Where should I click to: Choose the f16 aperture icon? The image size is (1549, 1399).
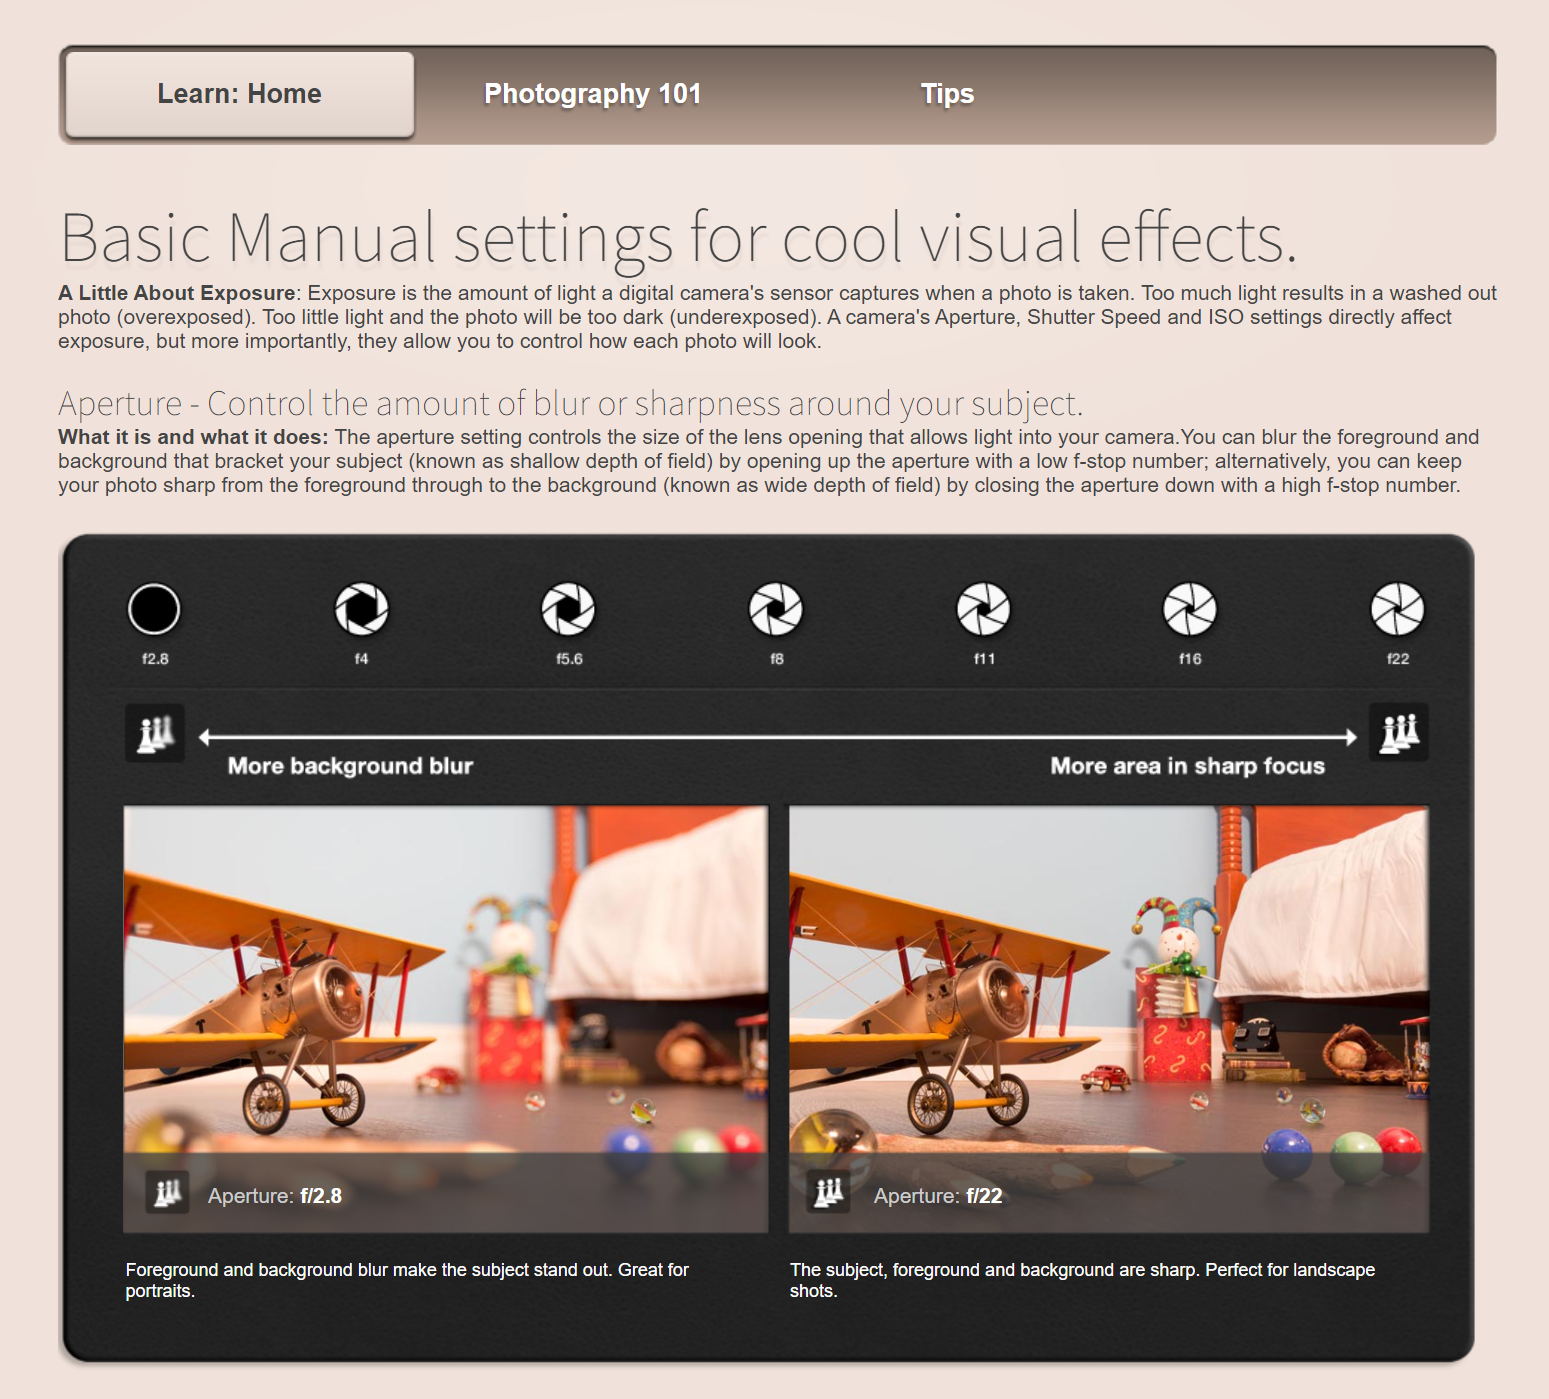coord(1190,609)
